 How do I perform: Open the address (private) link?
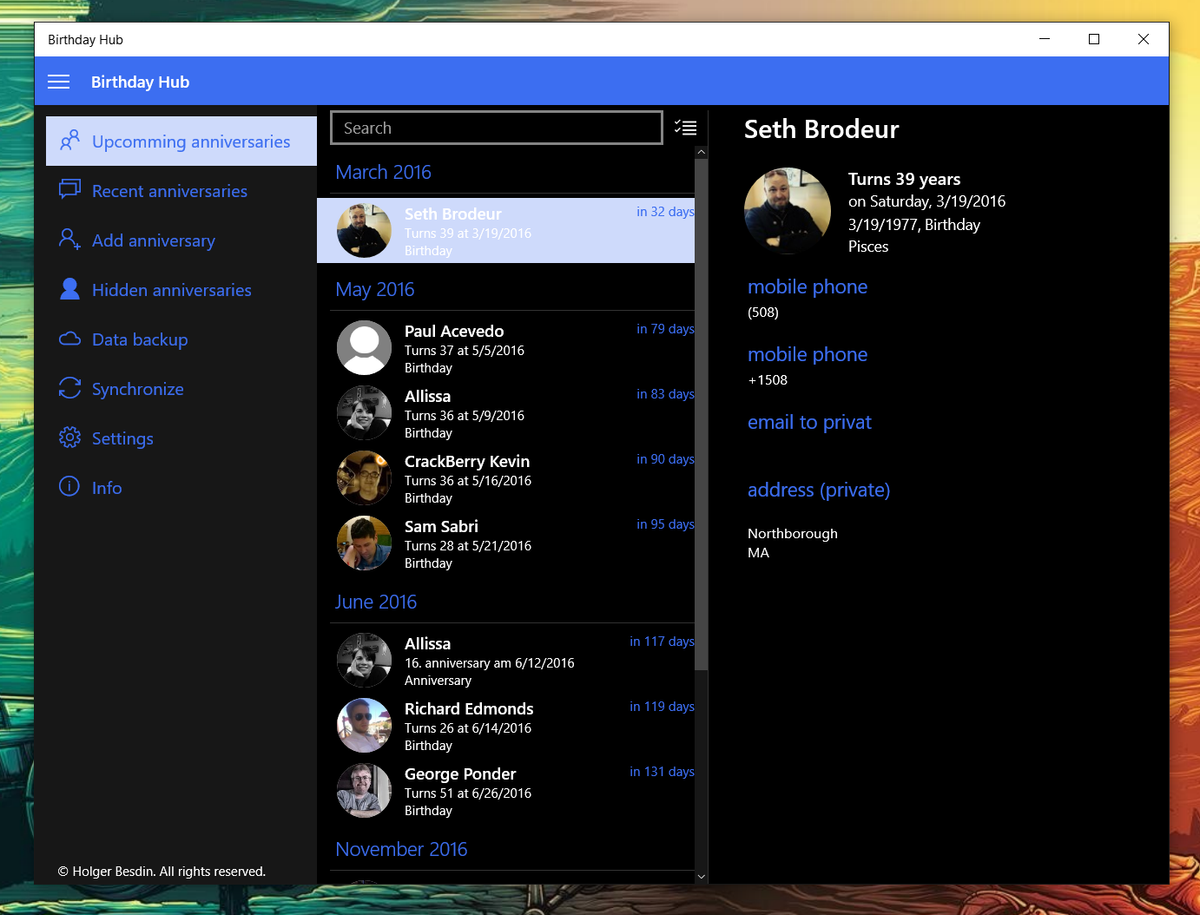click(818, 490)
